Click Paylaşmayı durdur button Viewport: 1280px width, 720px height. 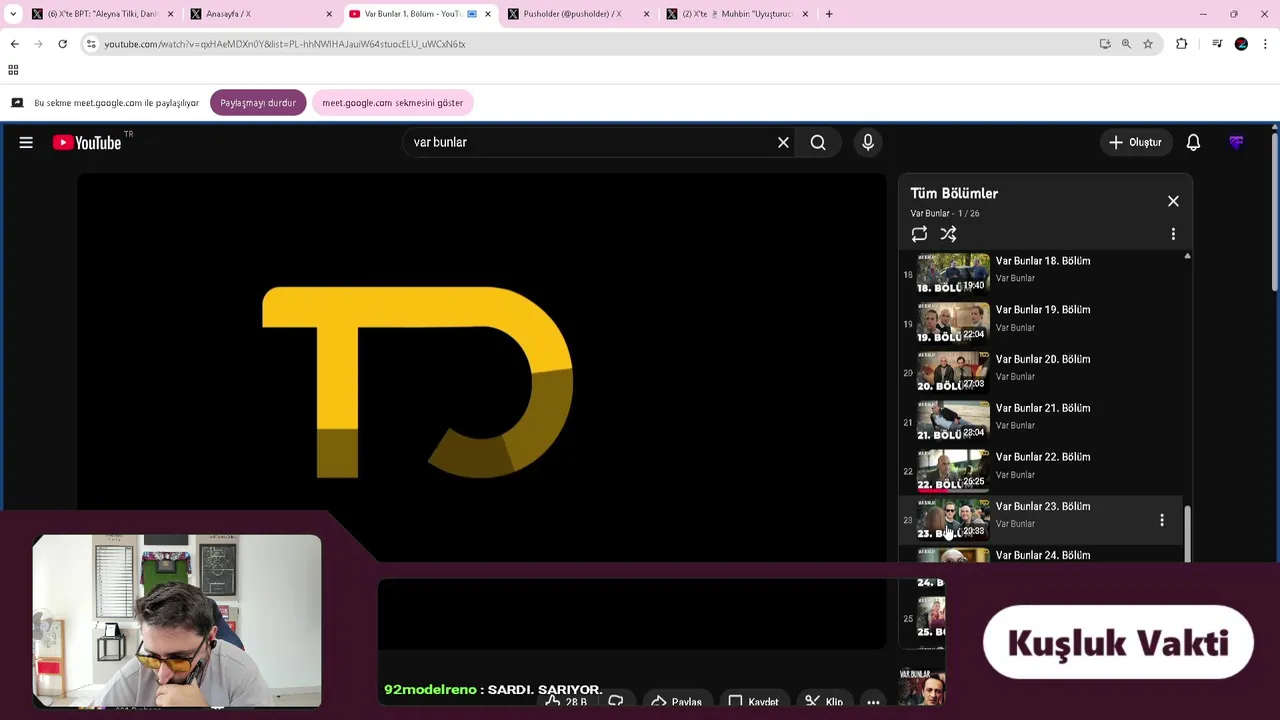(x=258, y=103)
